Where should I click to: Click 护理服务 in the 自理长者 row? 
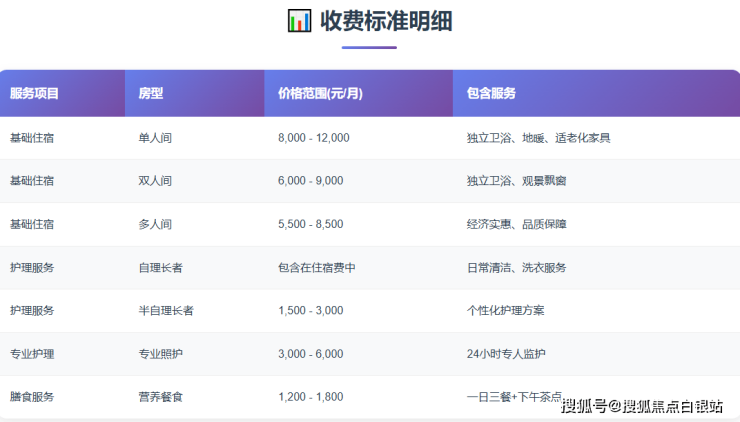(x=32, y=268)
